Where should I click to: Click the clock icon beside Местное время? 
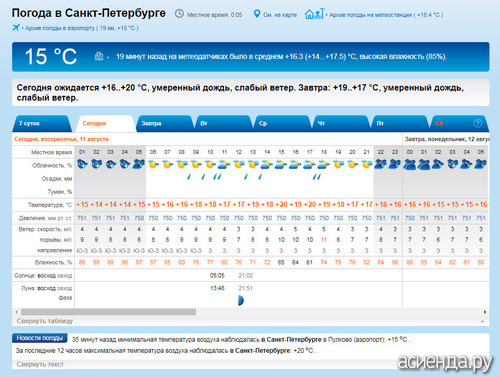(x=179, y=14)
